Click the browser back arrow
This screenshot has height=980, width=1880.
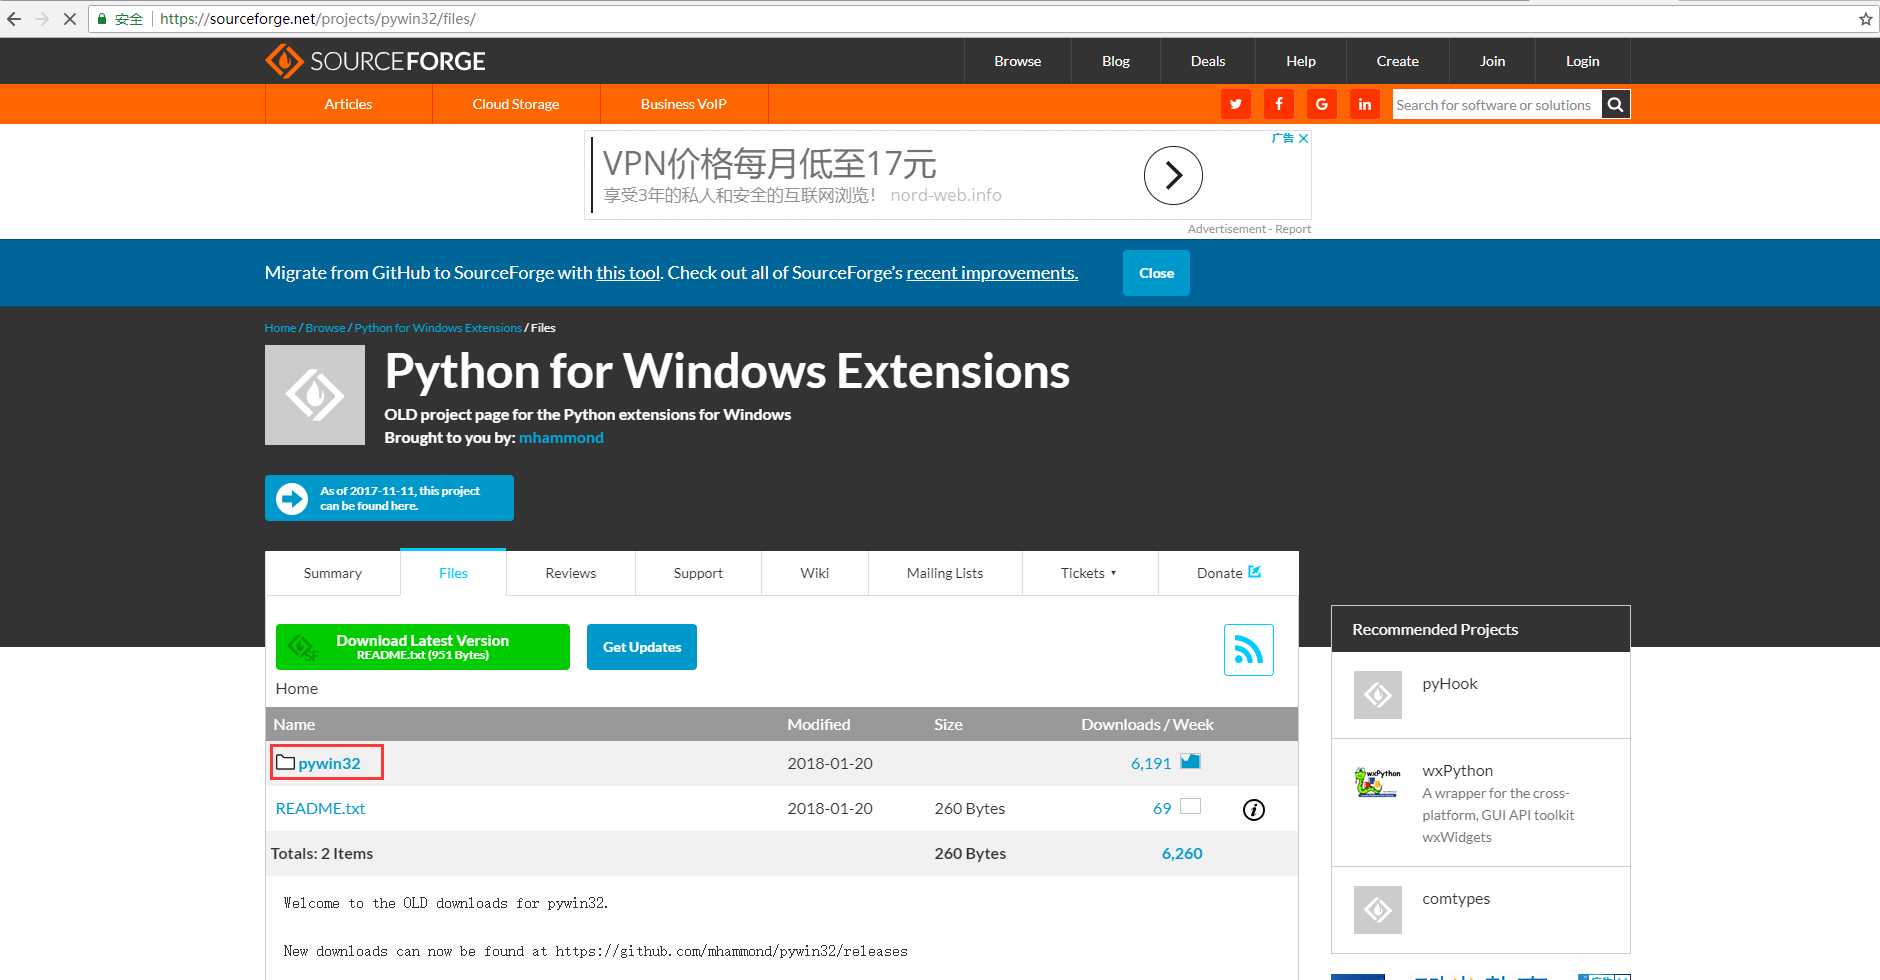(x=14, y=19)
